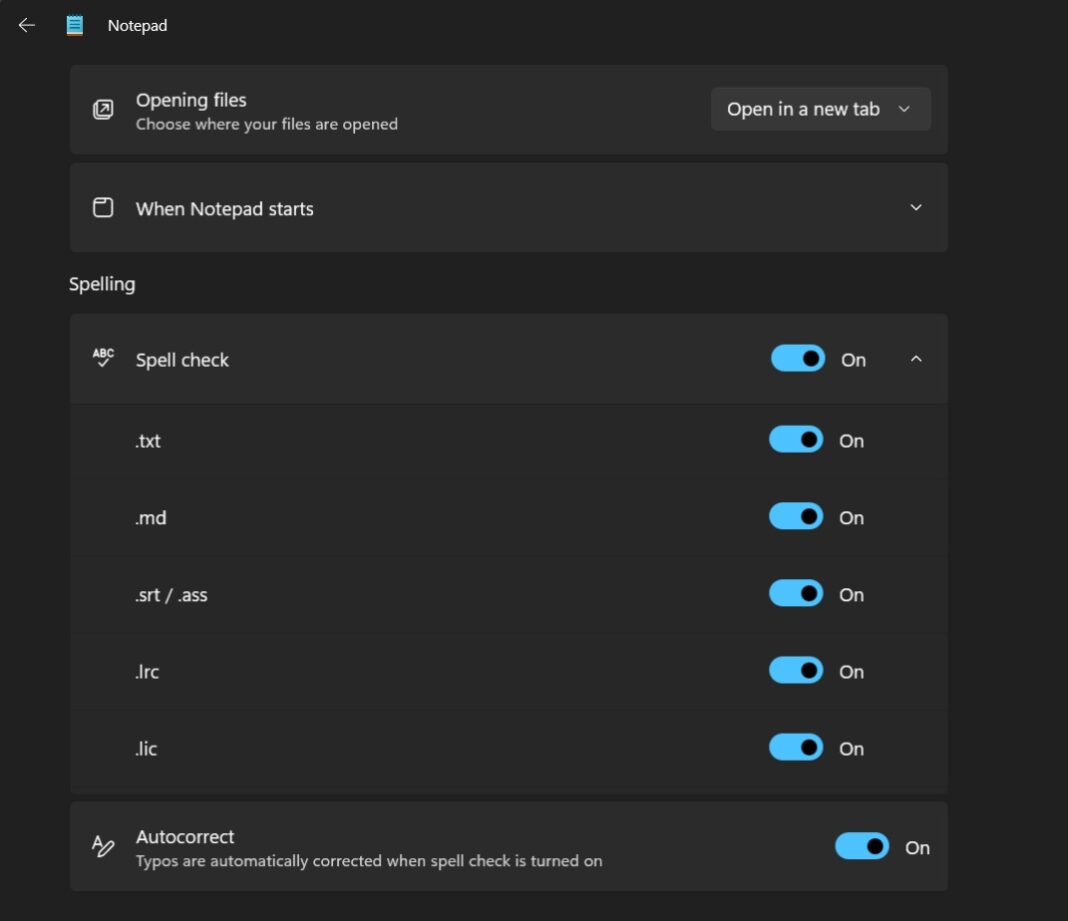Click the When Notepad starts window icon
The height and width of the screenshot is (921, 1068).
[x=103, y=207]
